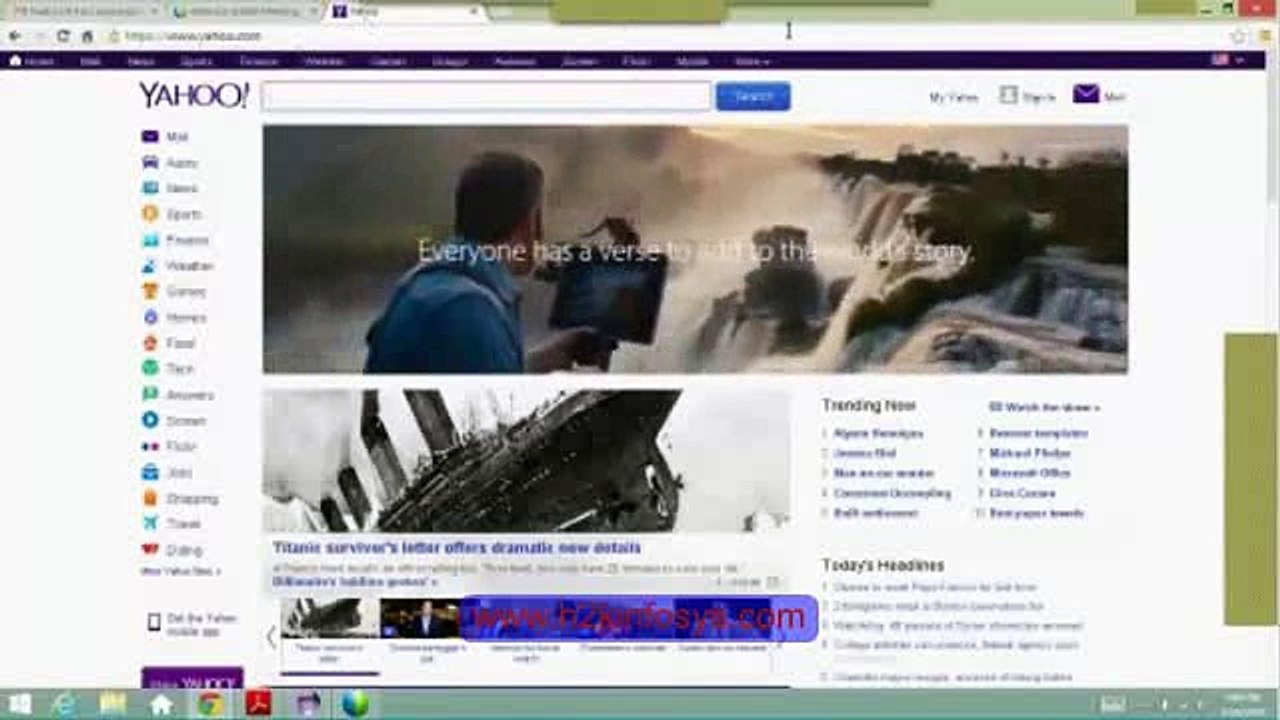Image resolution: width=1280 pixels, height=720 pixels.
Task: Click the blue Search button
Action: (753, 96)
